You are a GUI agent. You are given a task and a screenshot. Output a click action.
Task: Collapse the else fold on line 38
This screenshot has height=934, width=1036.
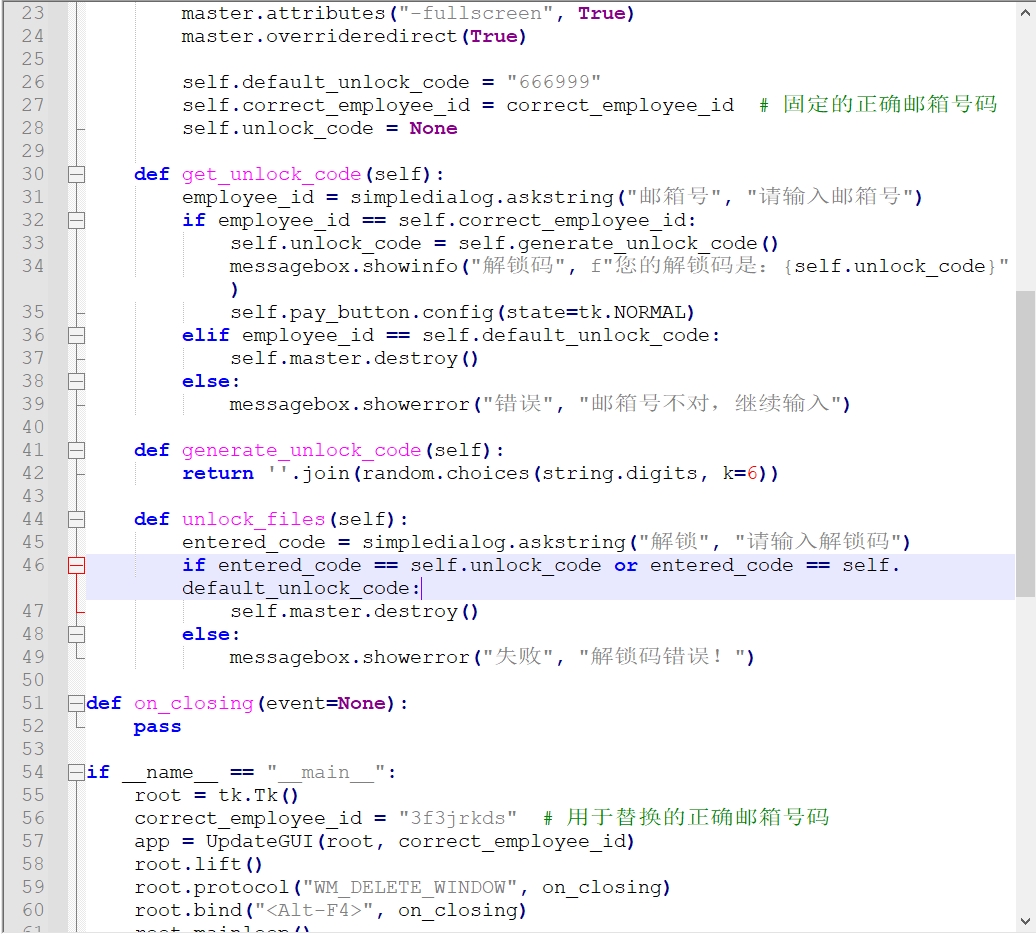tap(77, 382)
